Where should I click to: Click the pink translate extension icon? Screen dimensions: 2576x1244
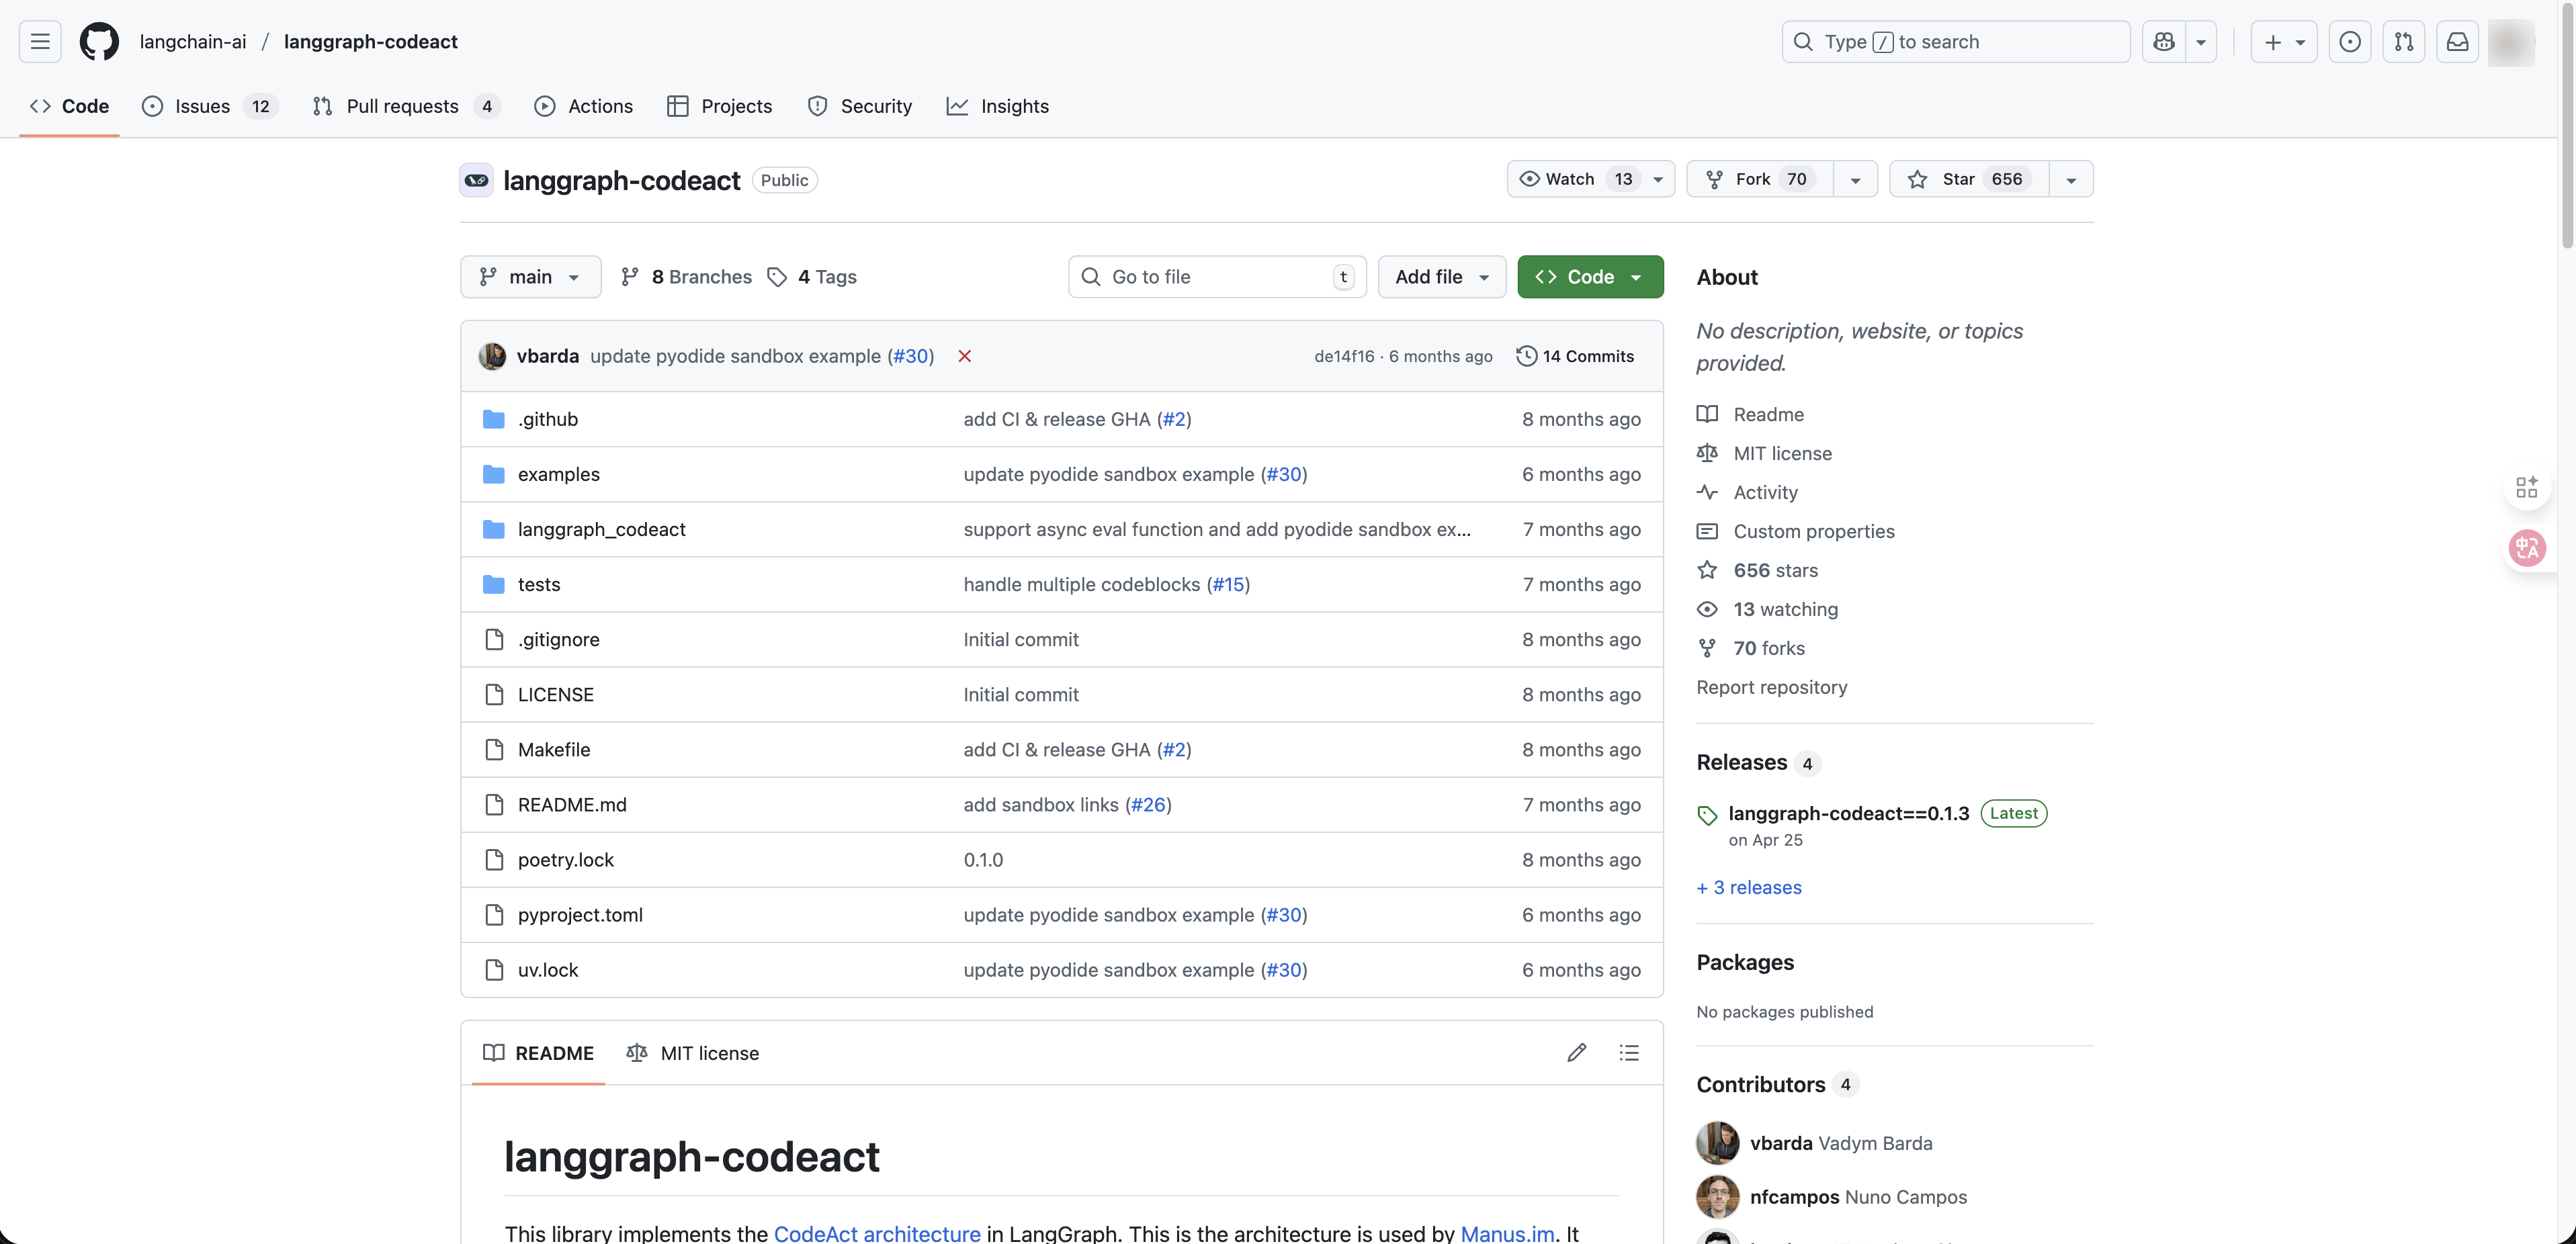point(2527,548)
